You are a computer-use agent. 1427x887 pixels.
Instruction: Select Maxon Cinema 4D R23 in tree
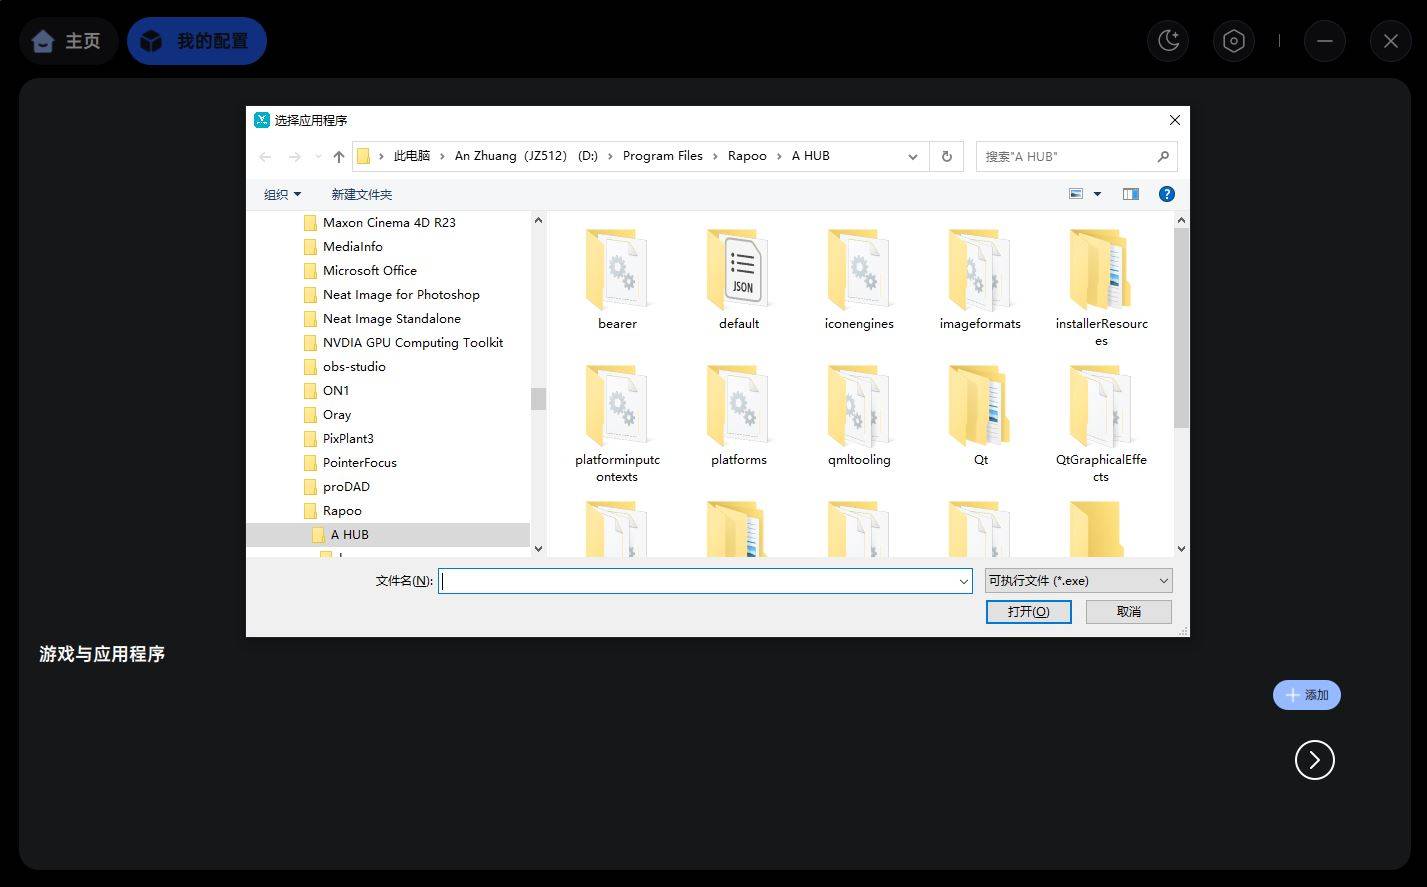388,223
